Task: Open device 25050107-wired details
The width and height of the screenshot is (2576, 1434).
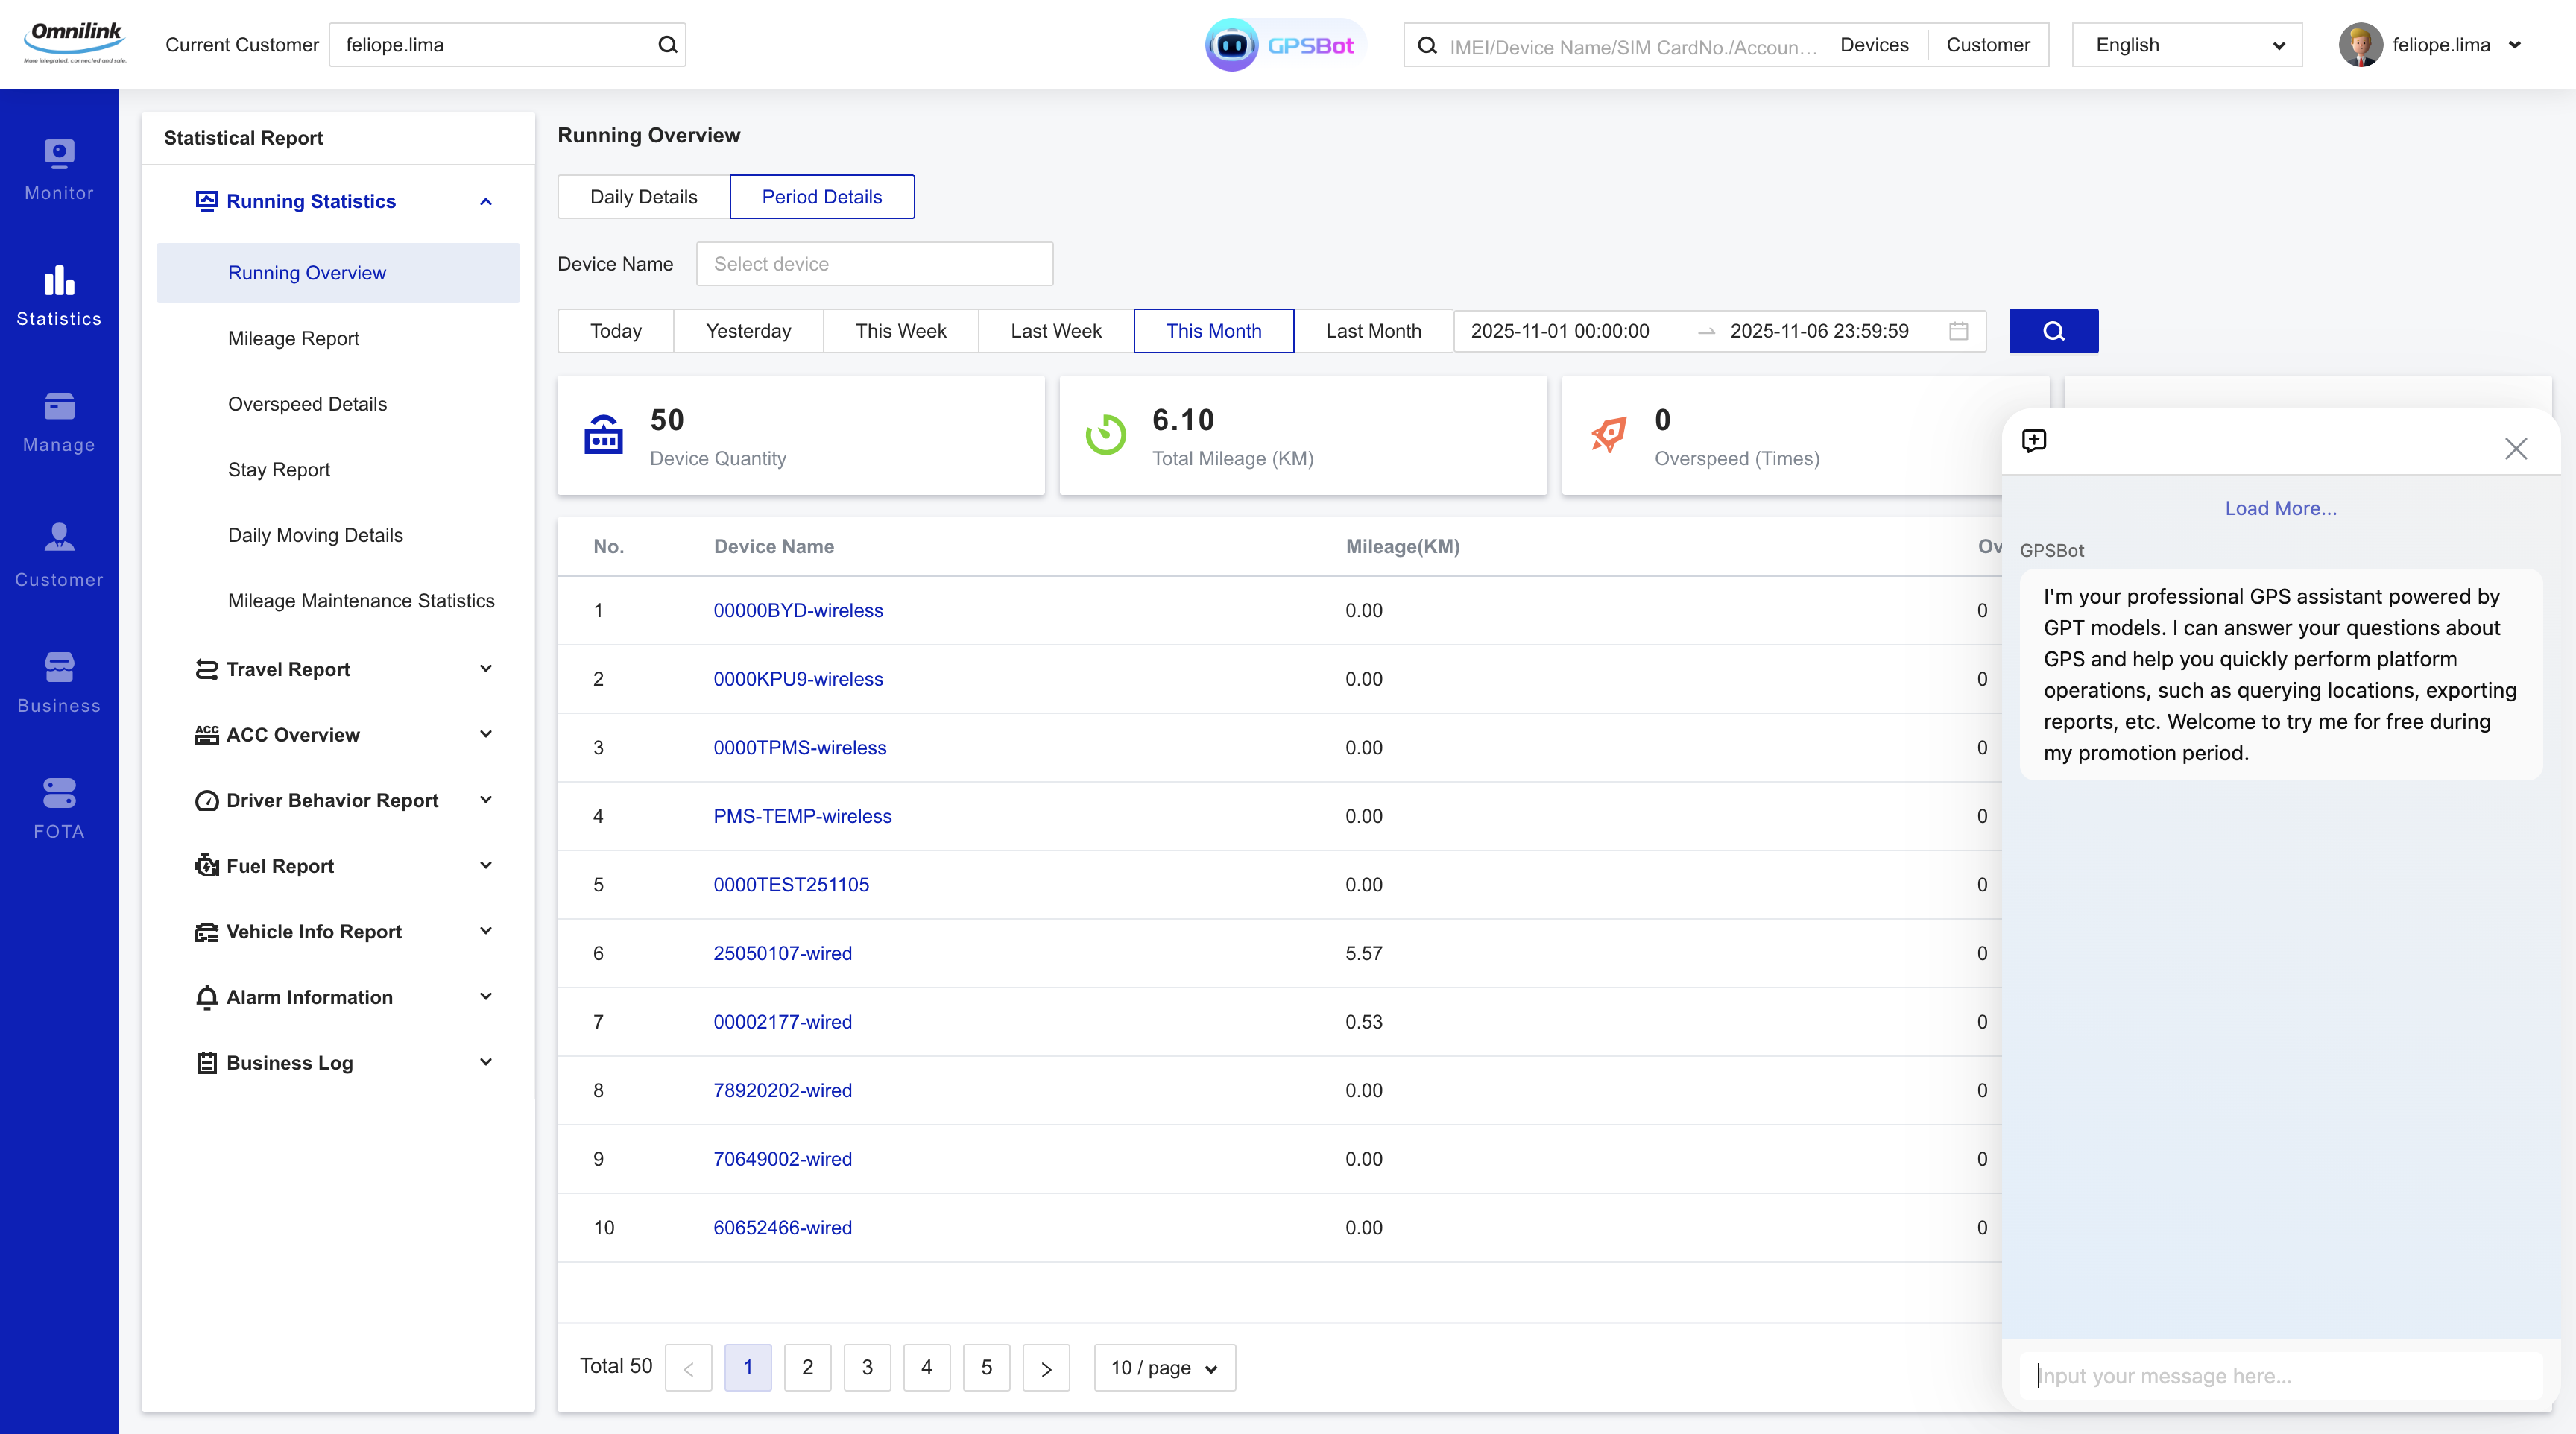Action: click(782, 953)
